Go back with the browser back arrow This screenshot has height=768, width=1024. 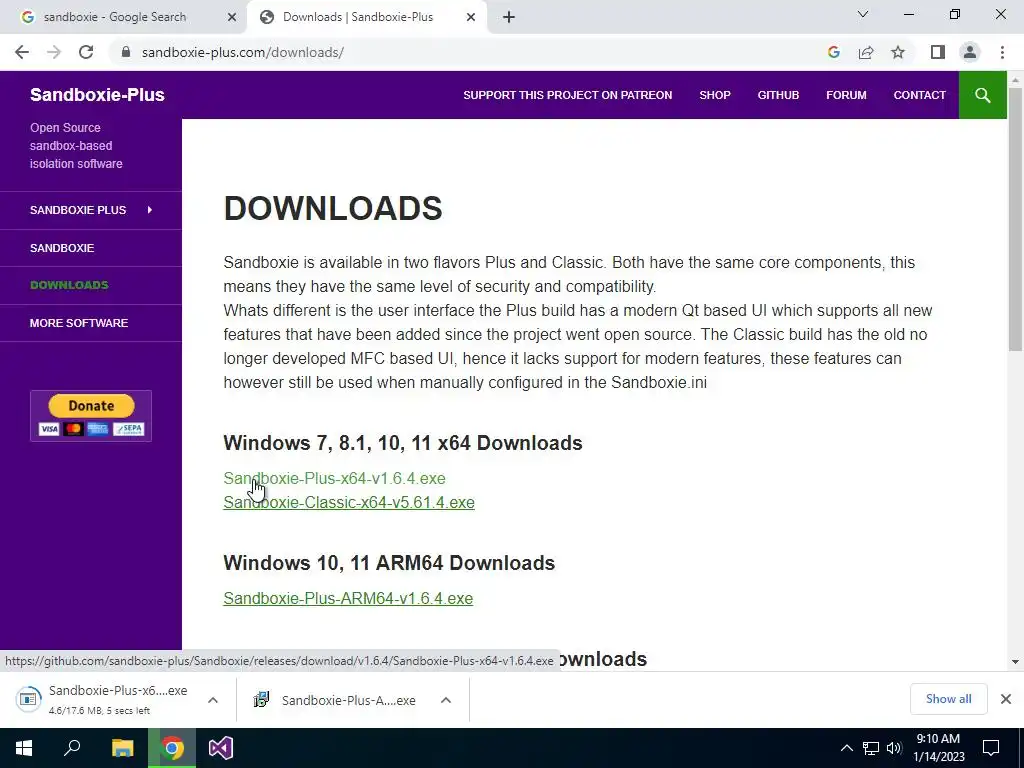click(22, 52)
